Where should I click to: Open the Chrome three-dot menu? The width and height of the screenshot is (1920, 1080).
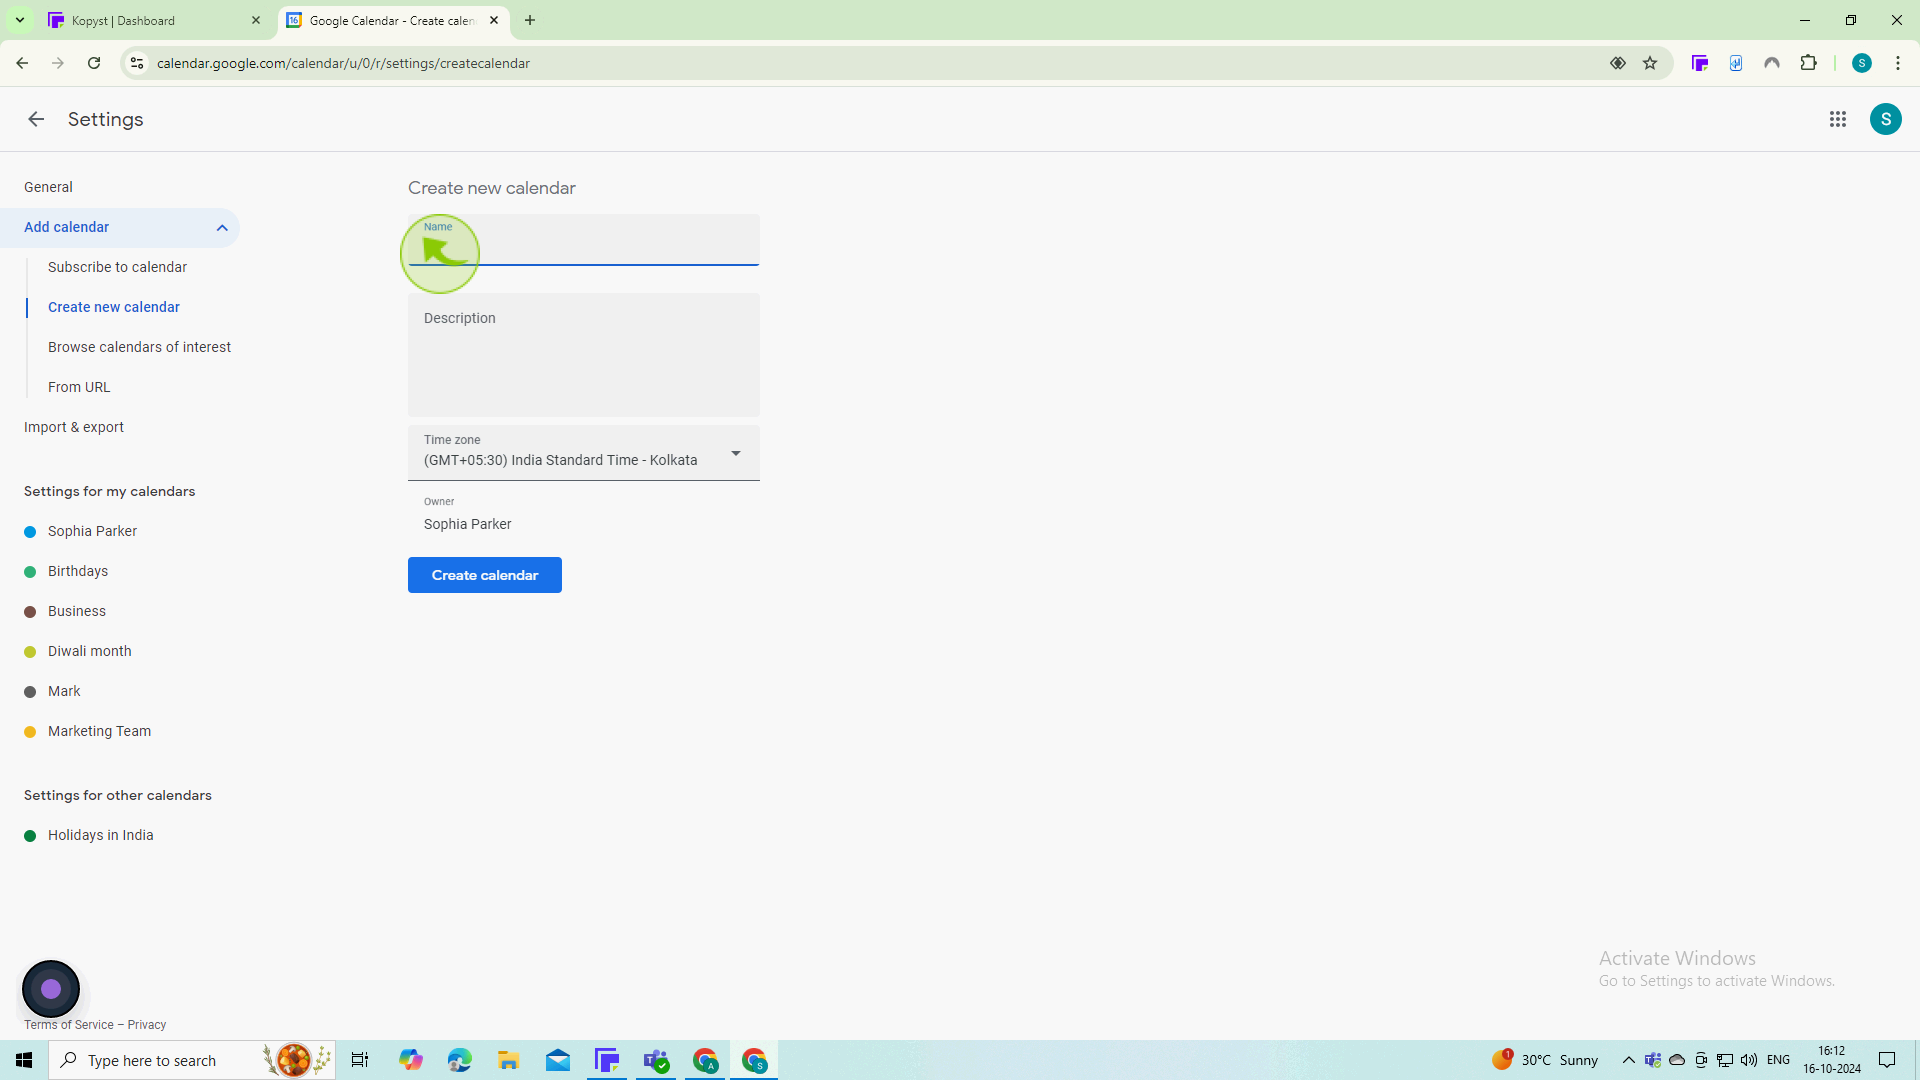[1898, 63]
